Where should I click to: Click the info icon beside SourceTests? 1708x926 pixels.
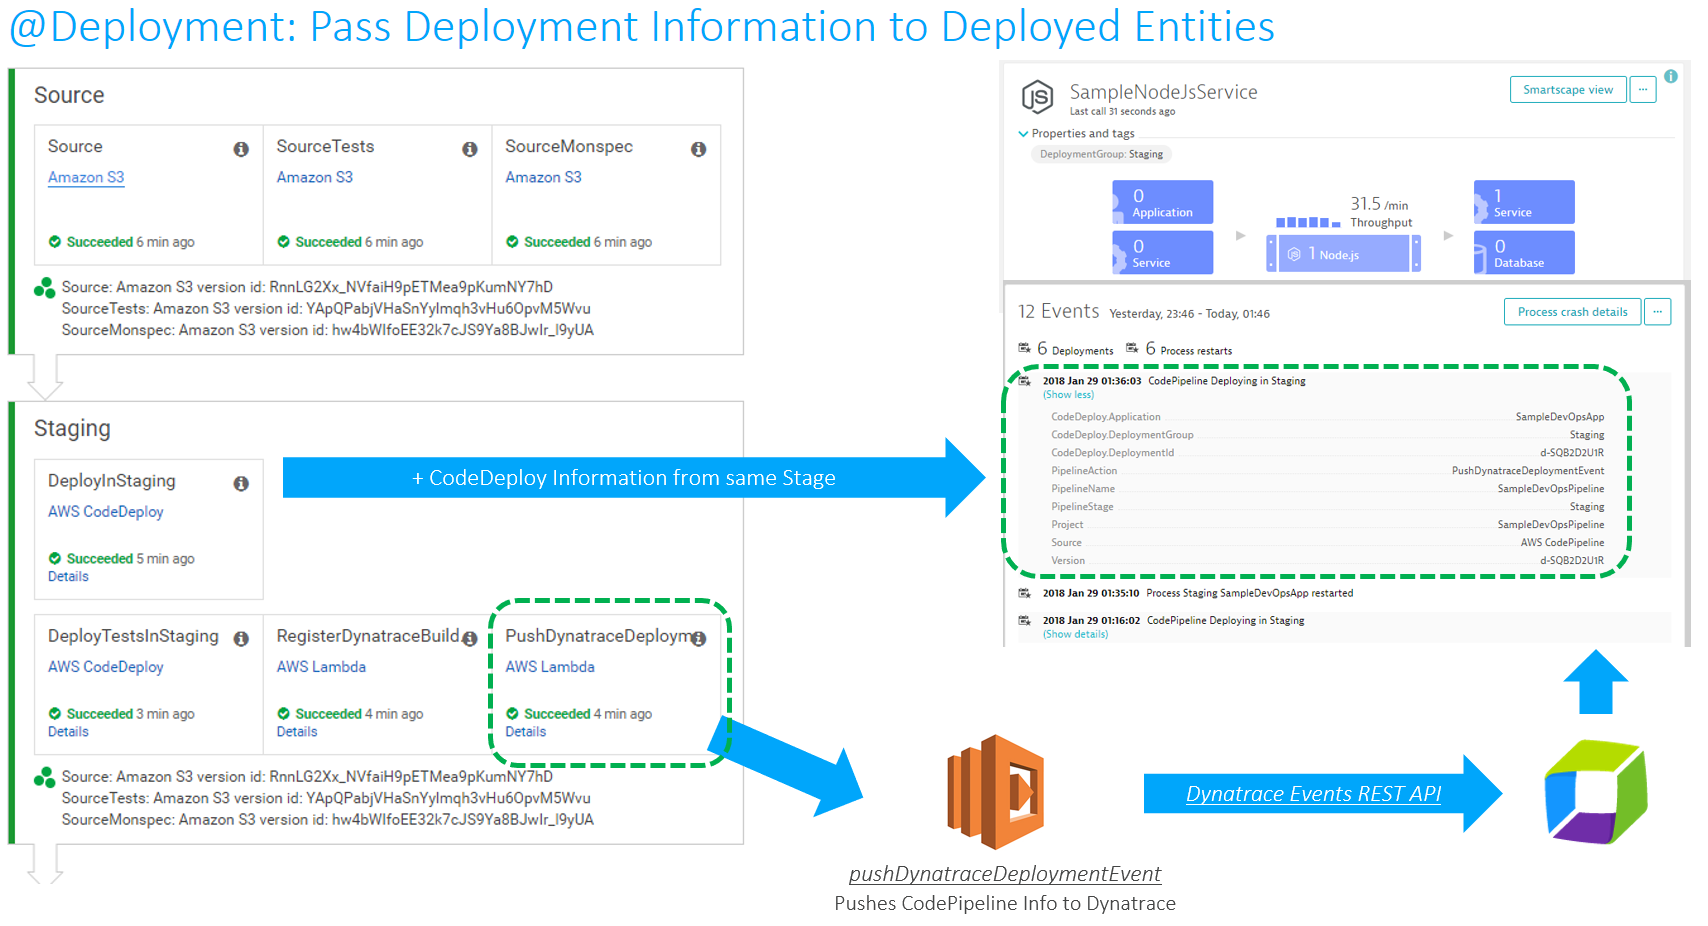point(470,148)
